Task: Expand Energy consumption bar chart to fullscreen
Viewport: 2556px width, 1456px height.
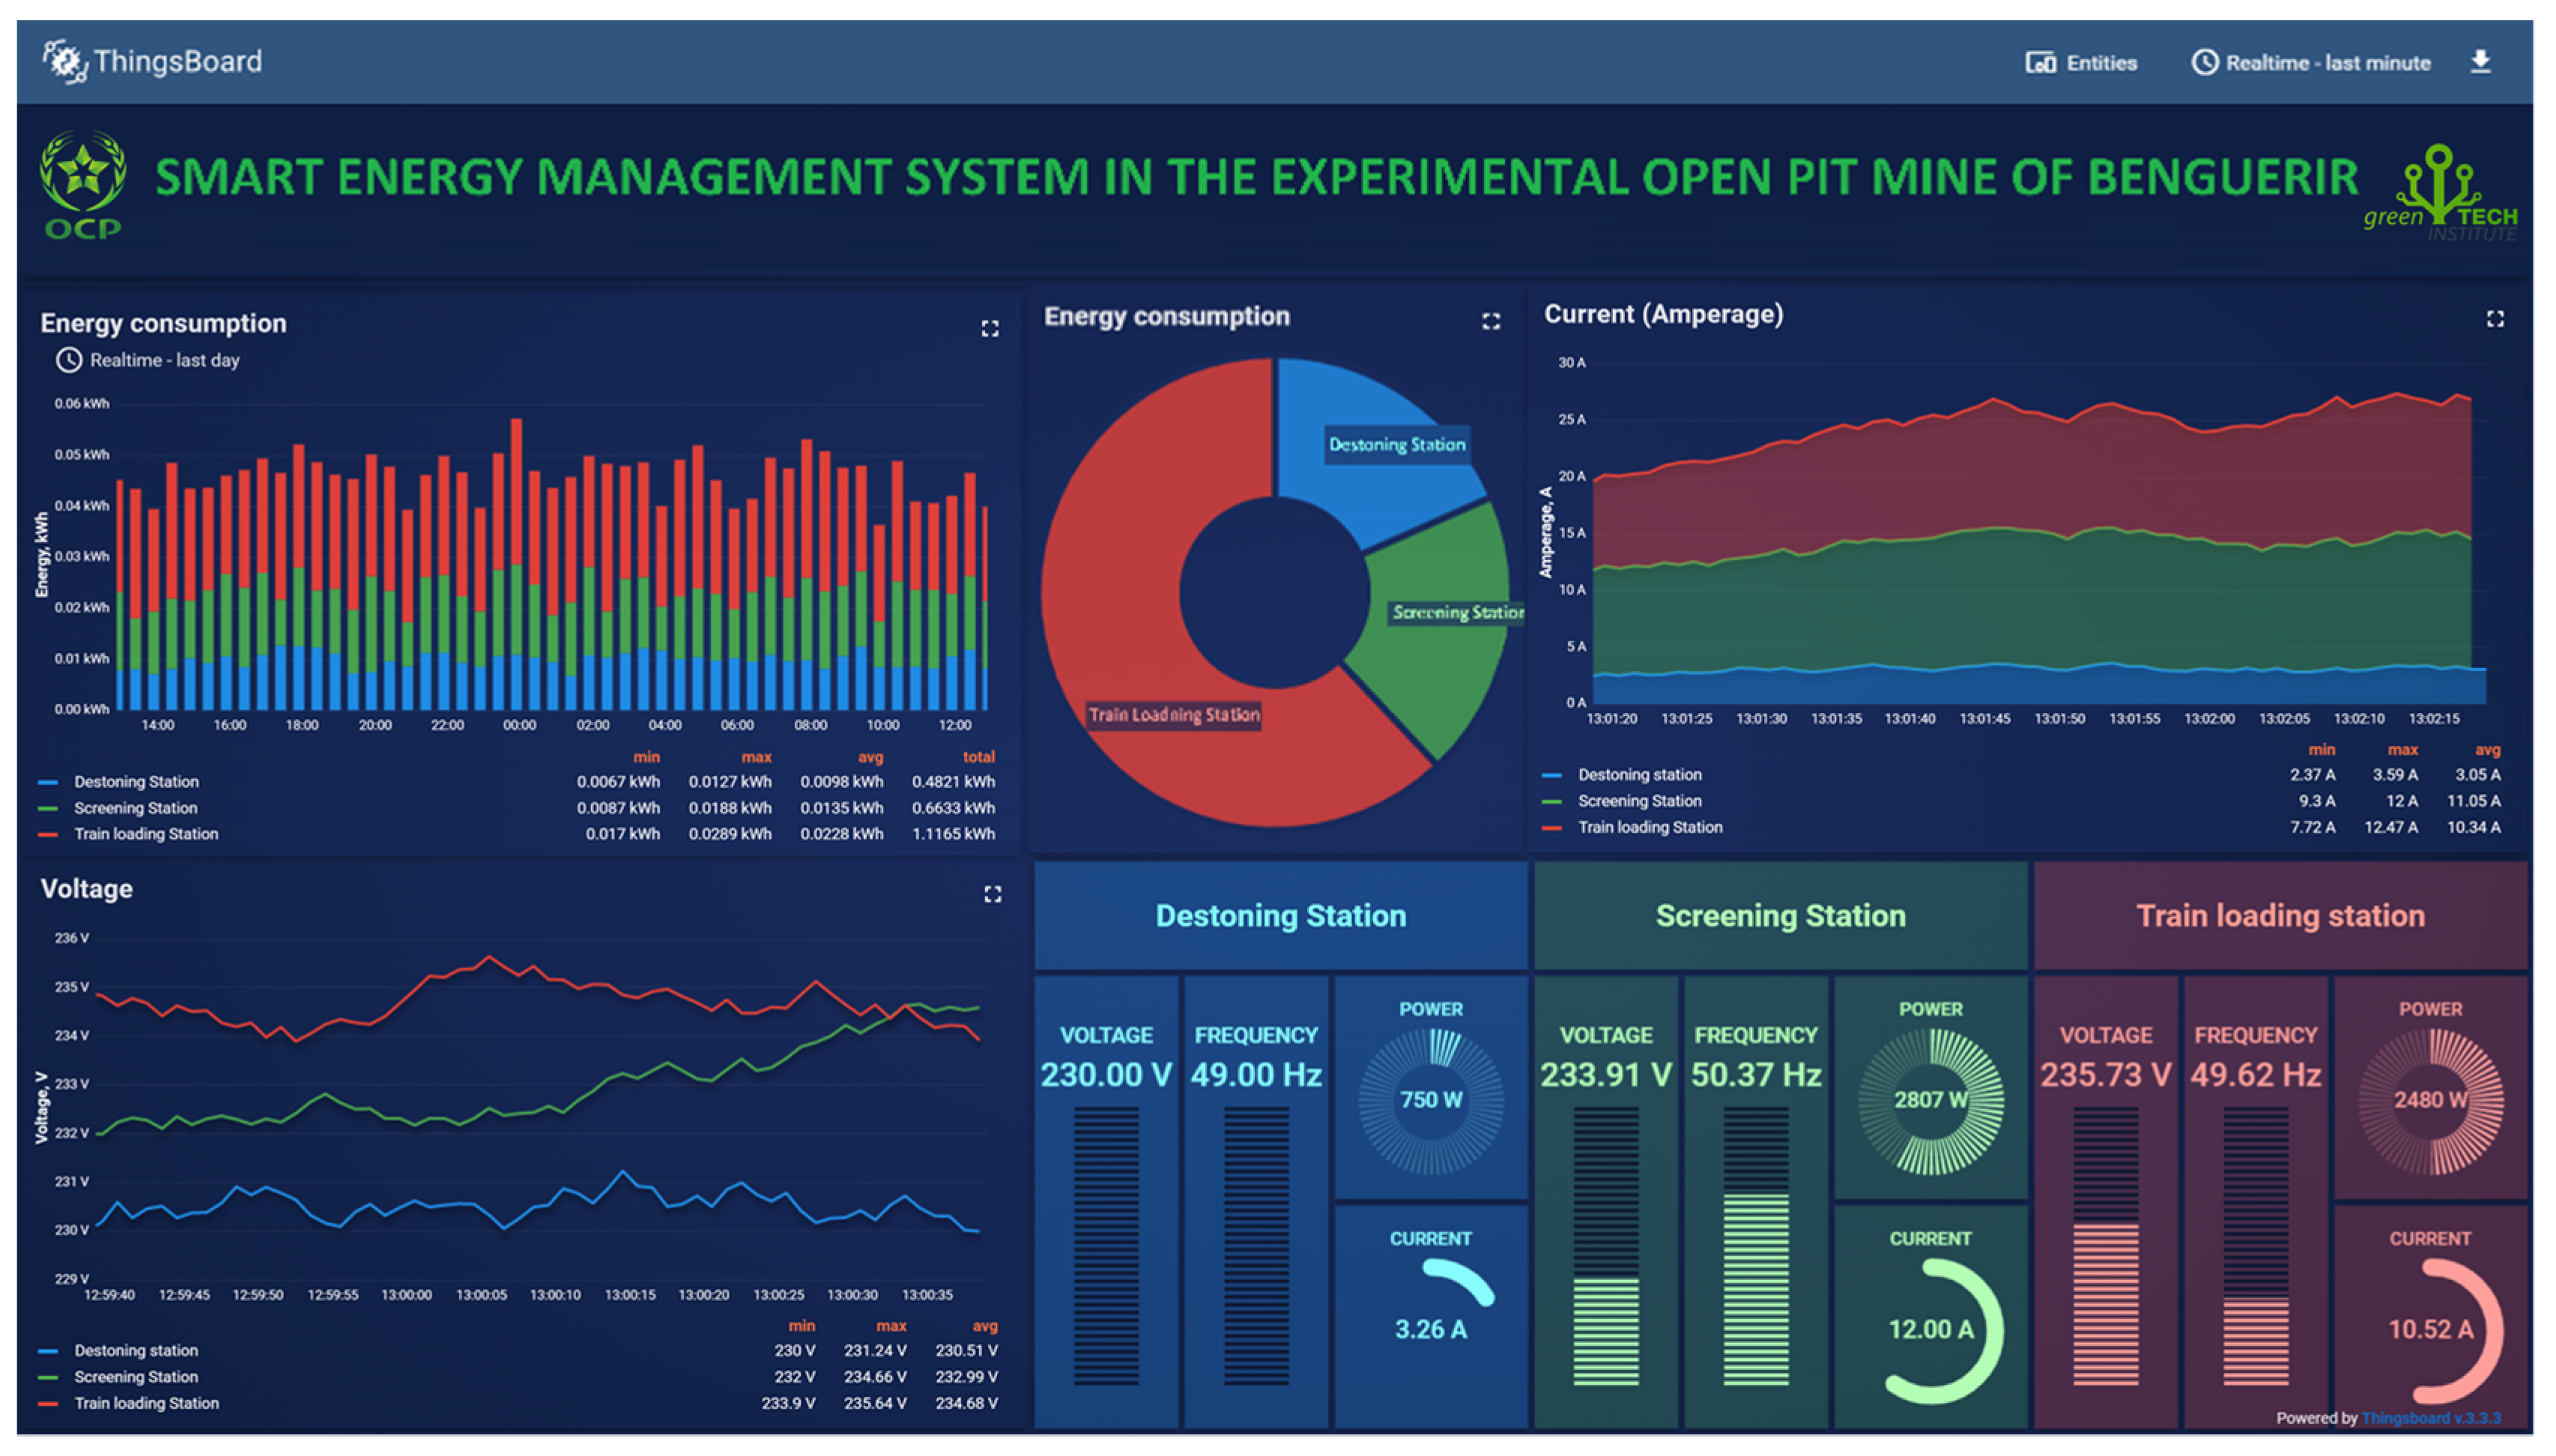Action: tap(989, 329)
